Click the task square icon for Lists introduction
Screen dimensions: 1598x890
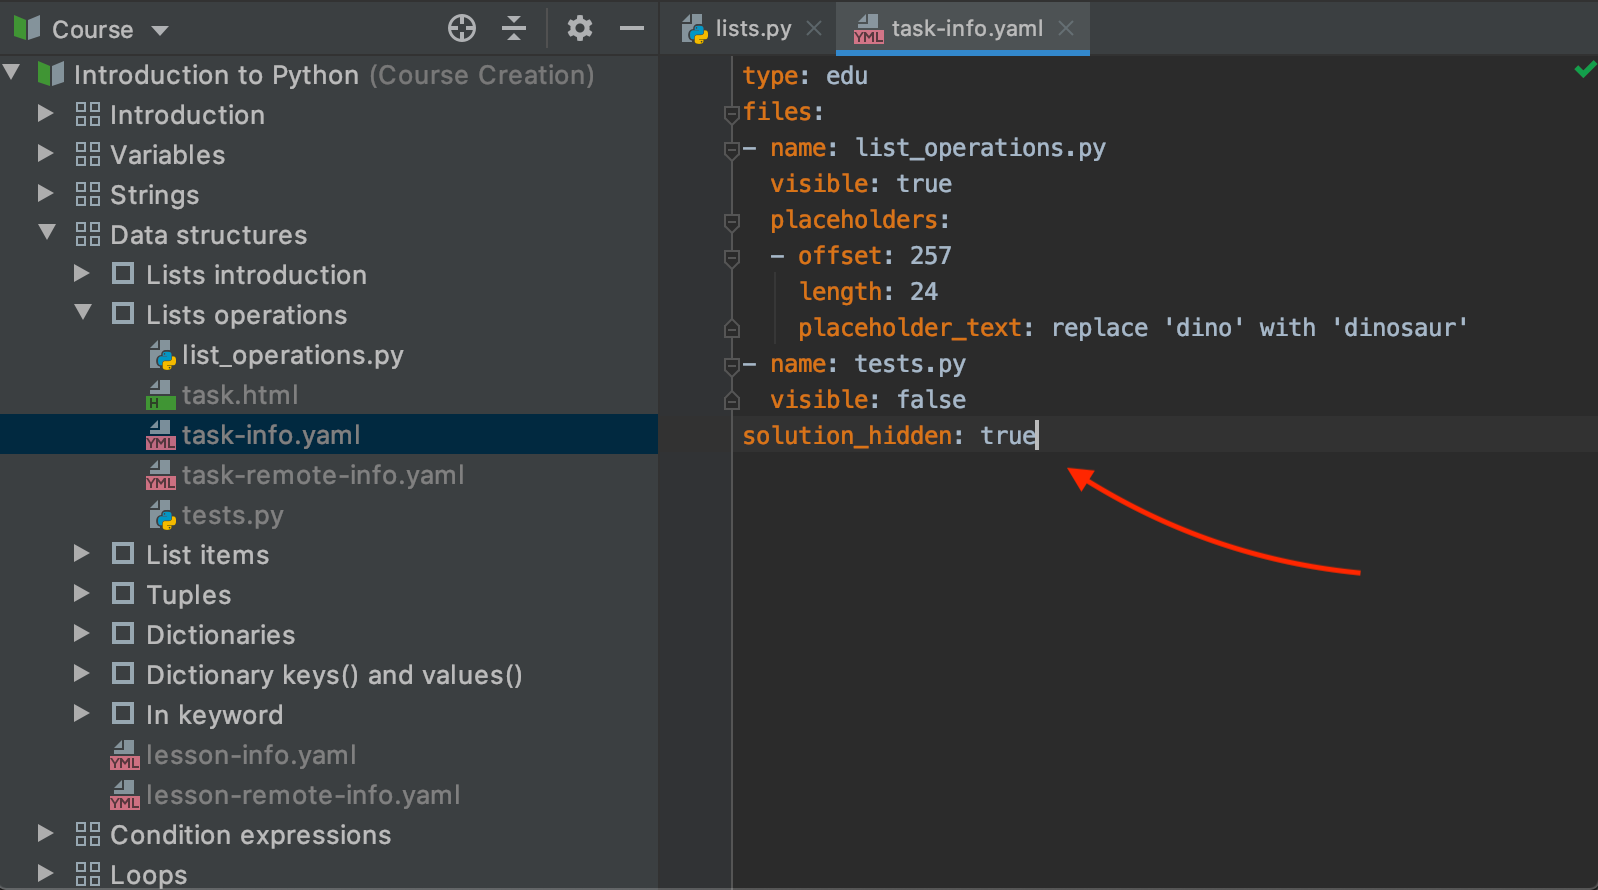(123, 273)
